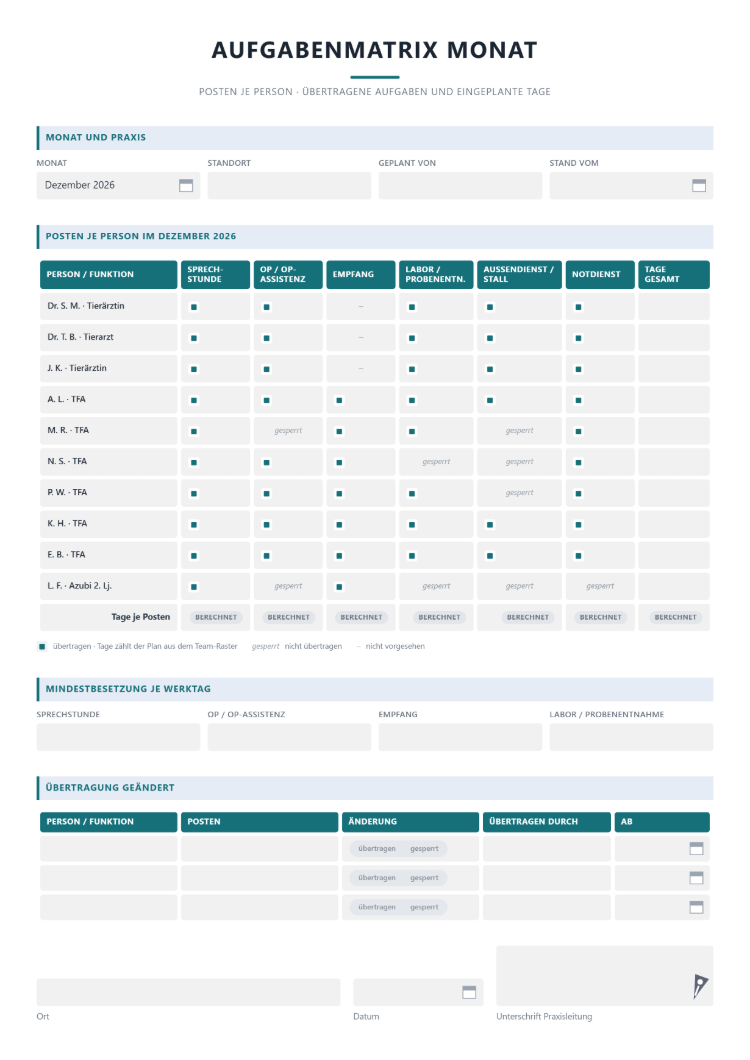750x1060 pixels.
Task: Click signature pen icon for Praxisleitung
Action: click(x=700, y=986)
